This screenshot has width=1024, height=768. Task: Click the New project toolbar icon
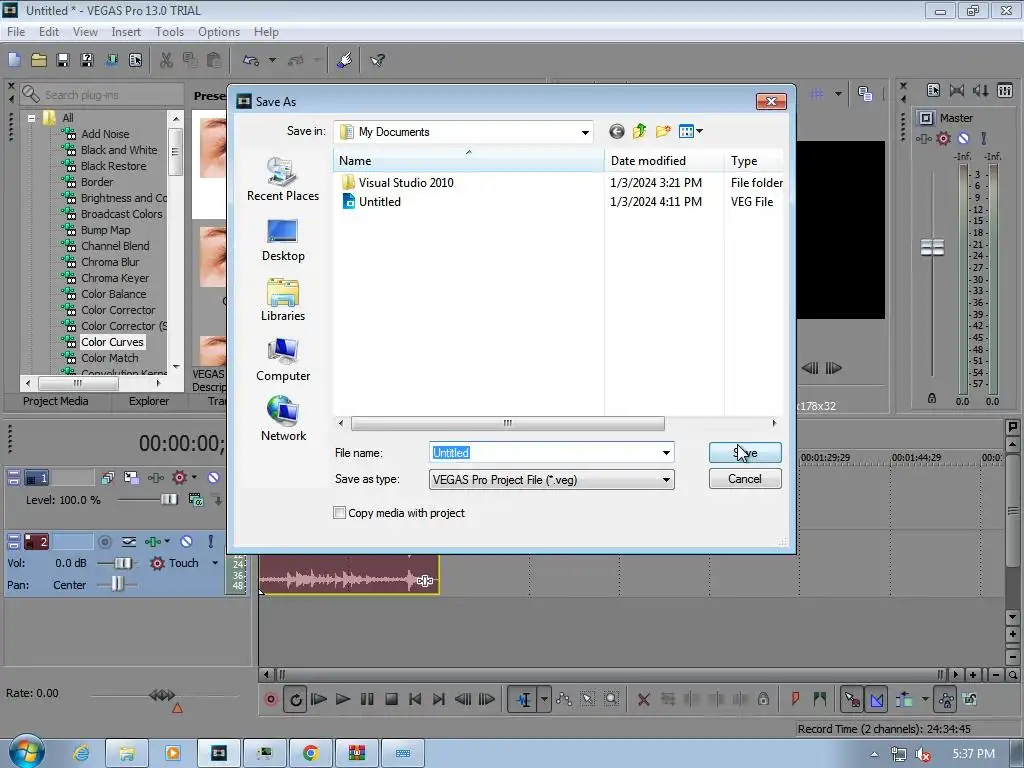tap(14, 60)
